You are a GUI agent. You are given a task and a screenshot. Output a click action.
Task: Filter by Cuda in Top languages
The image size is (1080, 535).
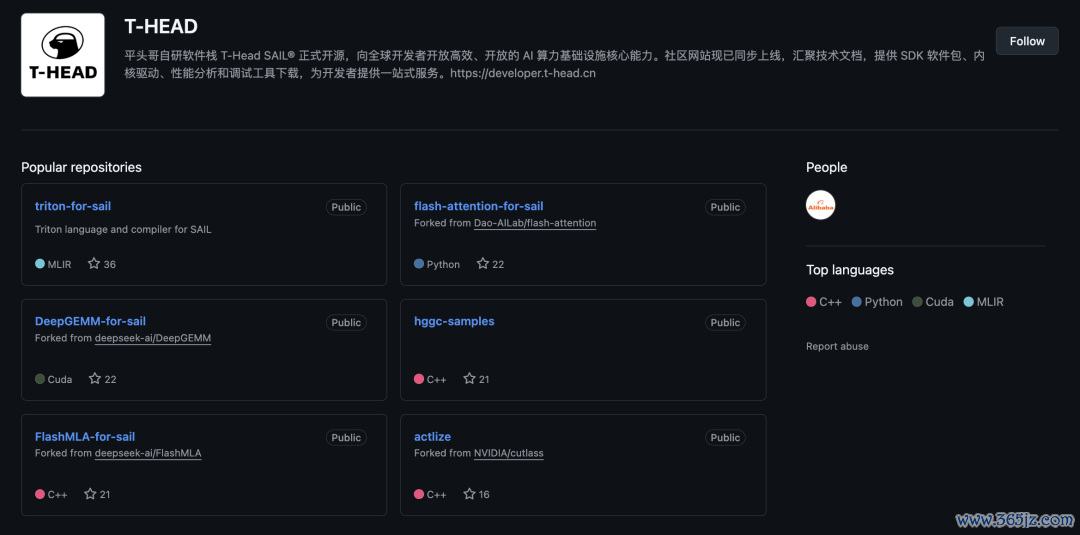click(x=933, y=302)
